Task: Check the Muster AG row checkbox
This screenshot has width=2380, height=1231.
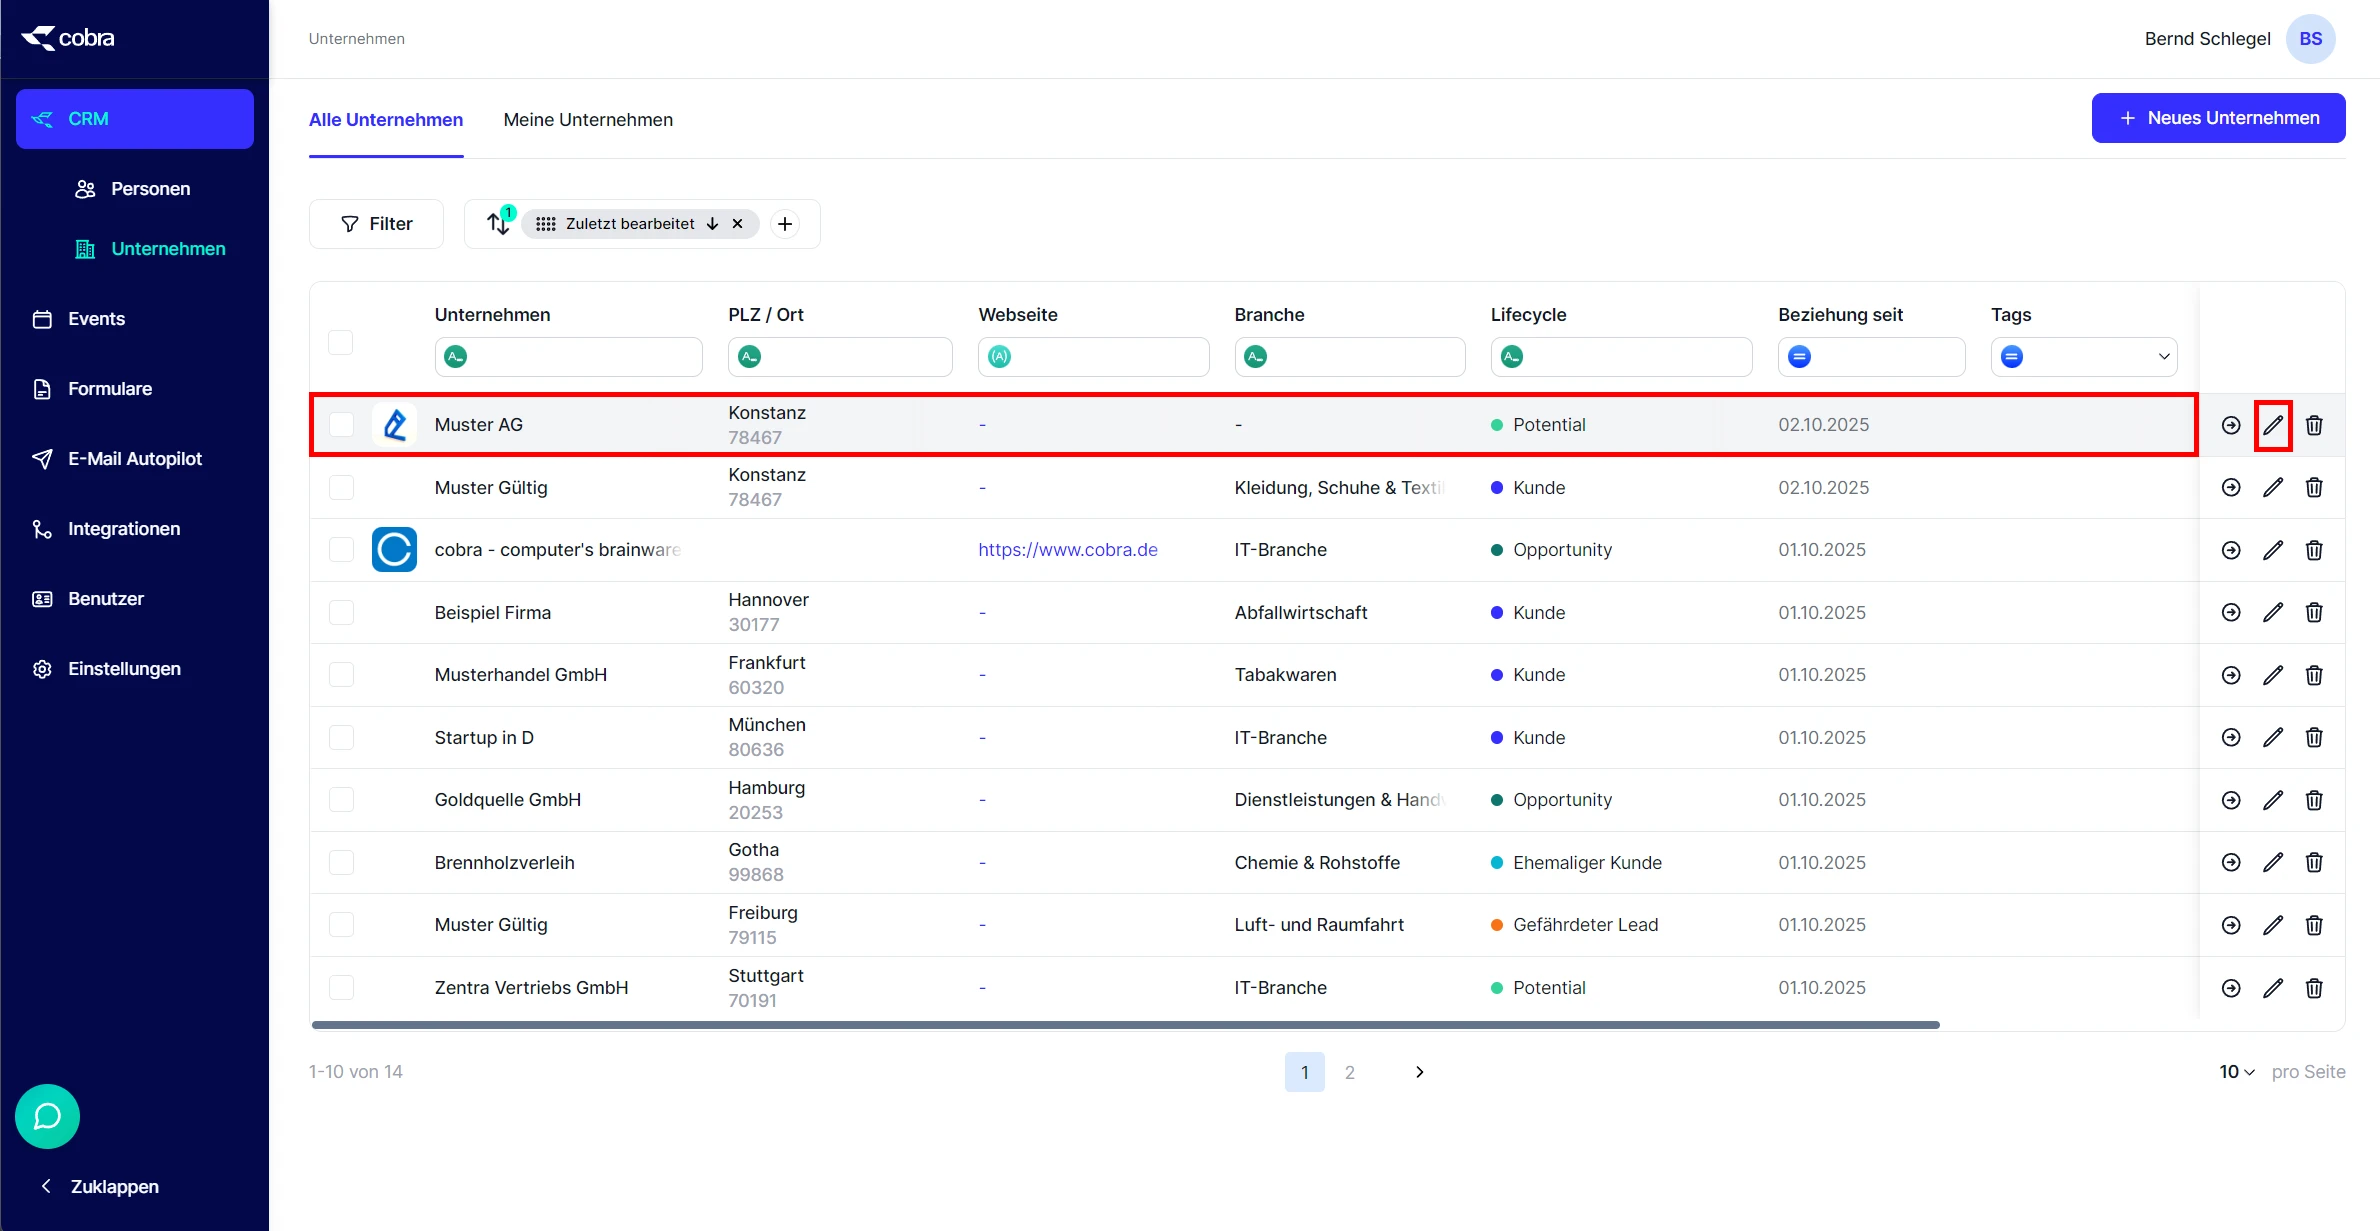Action: [341, 425]
